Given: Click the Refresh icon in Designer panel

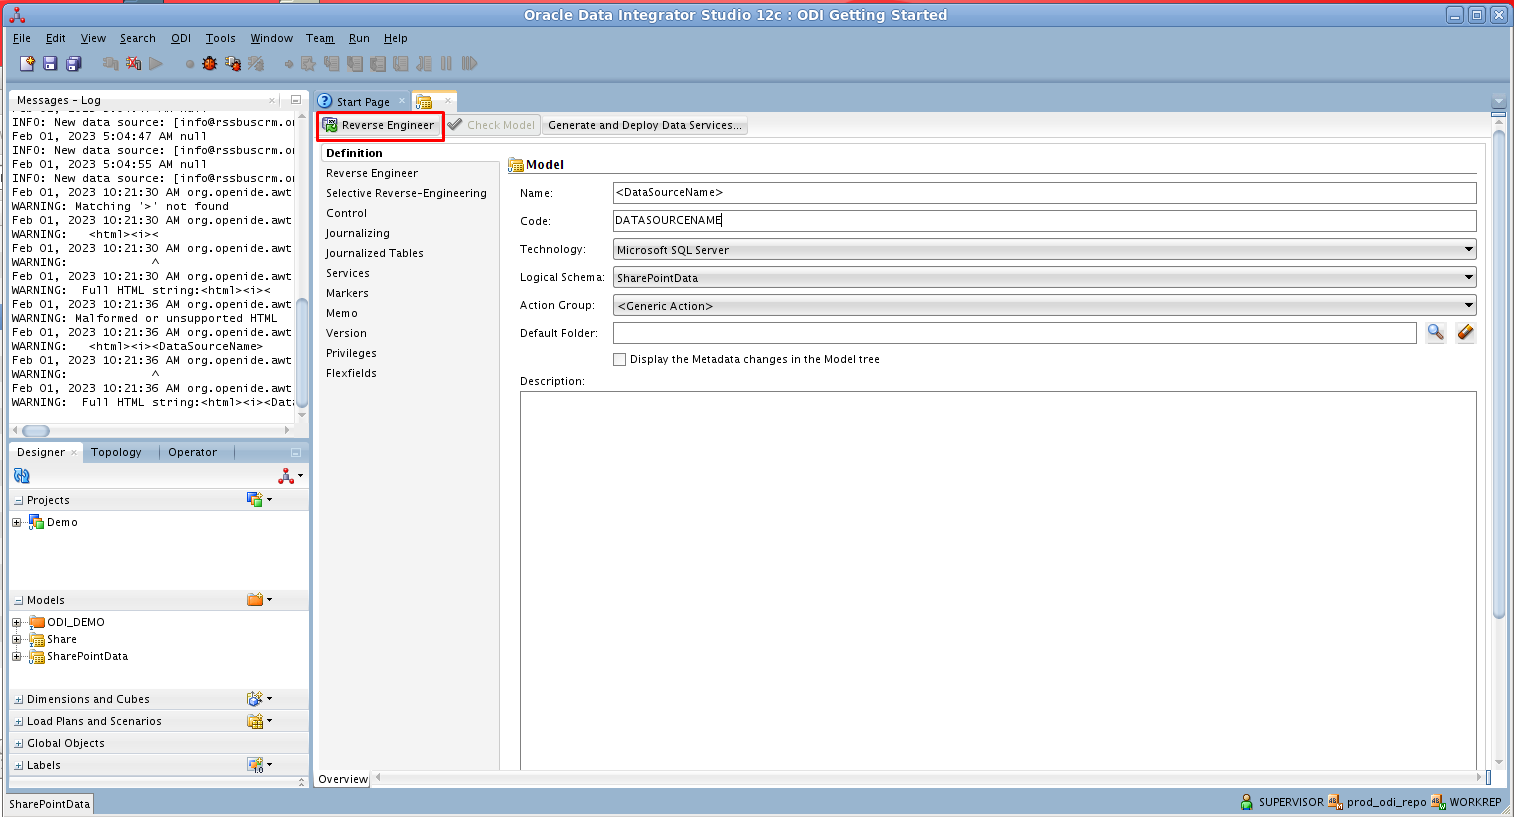Looking at the screenshot, I should coord(21,476).
